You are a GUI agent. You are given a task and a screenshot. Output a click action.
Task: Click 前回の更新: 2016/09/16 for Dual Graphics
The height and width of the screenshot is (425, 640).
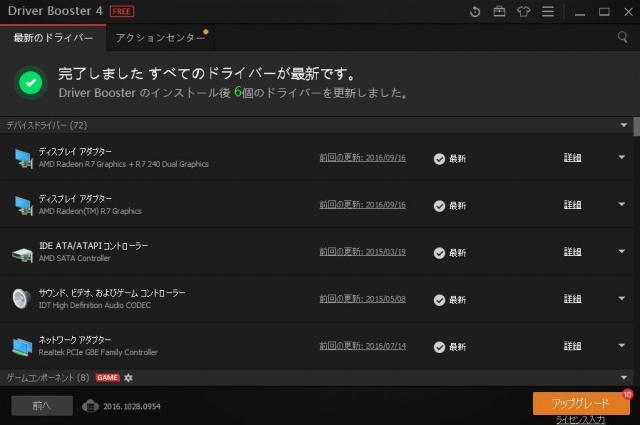362,158
